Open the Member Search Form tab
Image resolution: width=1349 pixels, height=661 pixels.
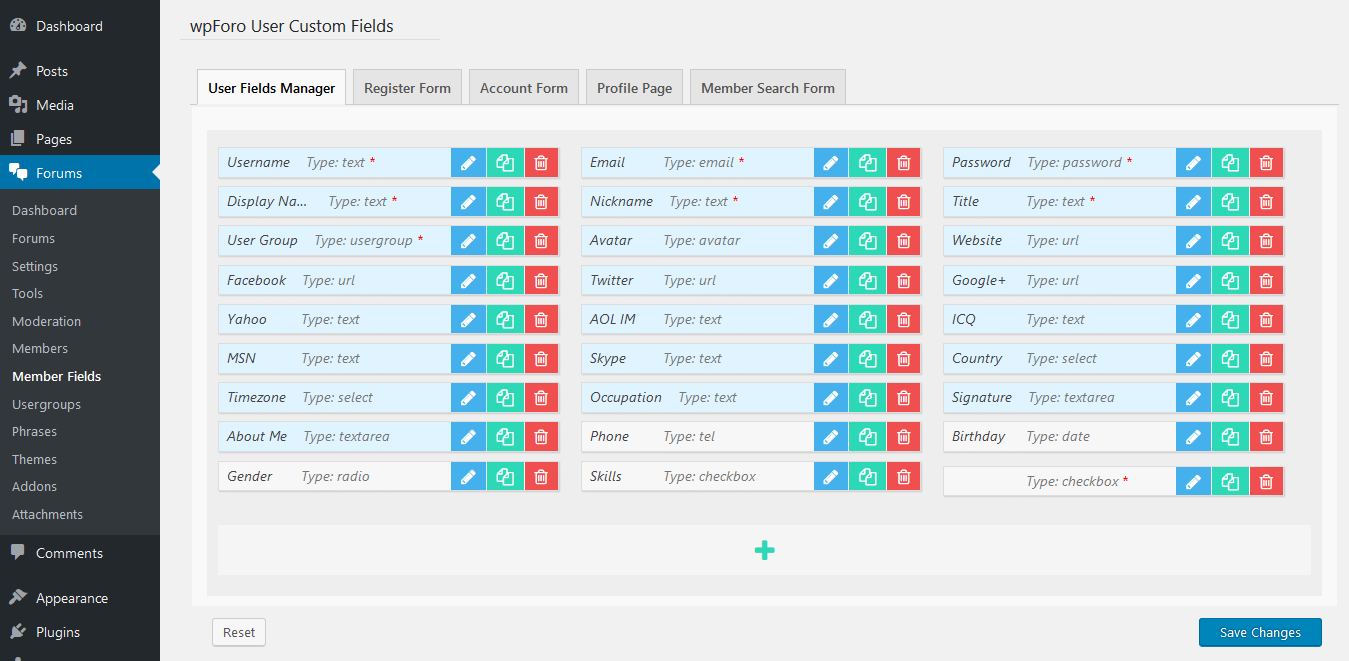(x=767, y=88)
